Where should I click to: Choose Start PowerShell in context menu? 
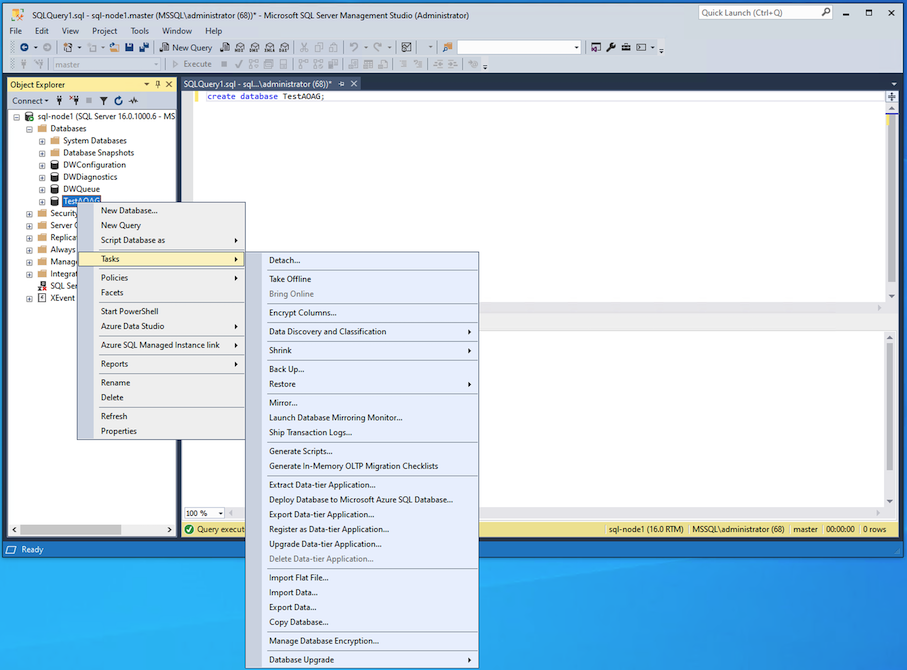click(161, 311)
